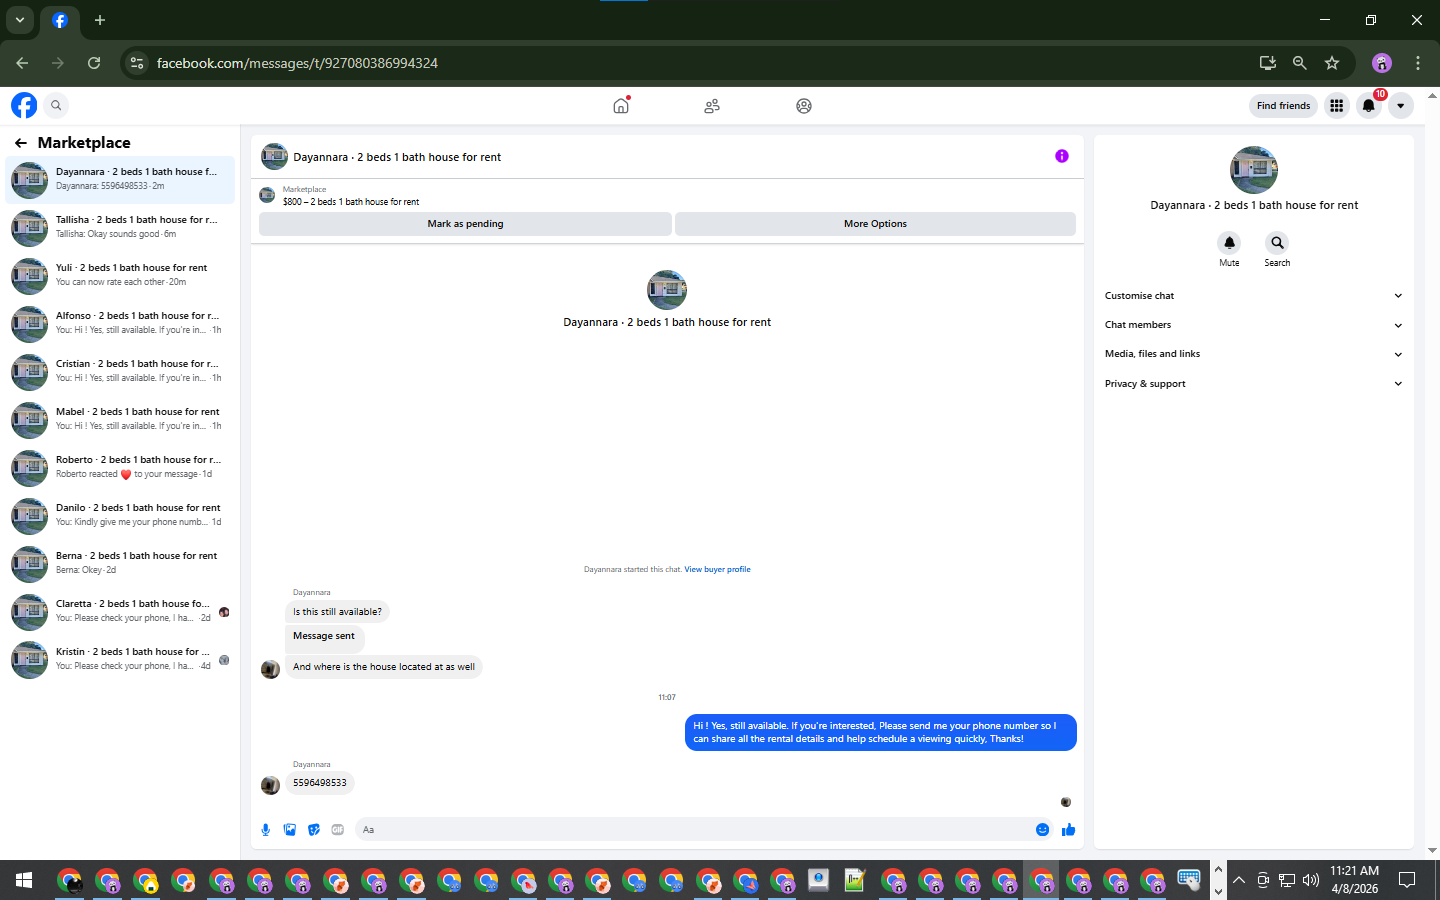Screen dimensions: 1440x900
Task: Choose a sticker icon in composer
Action: point(314,829)
